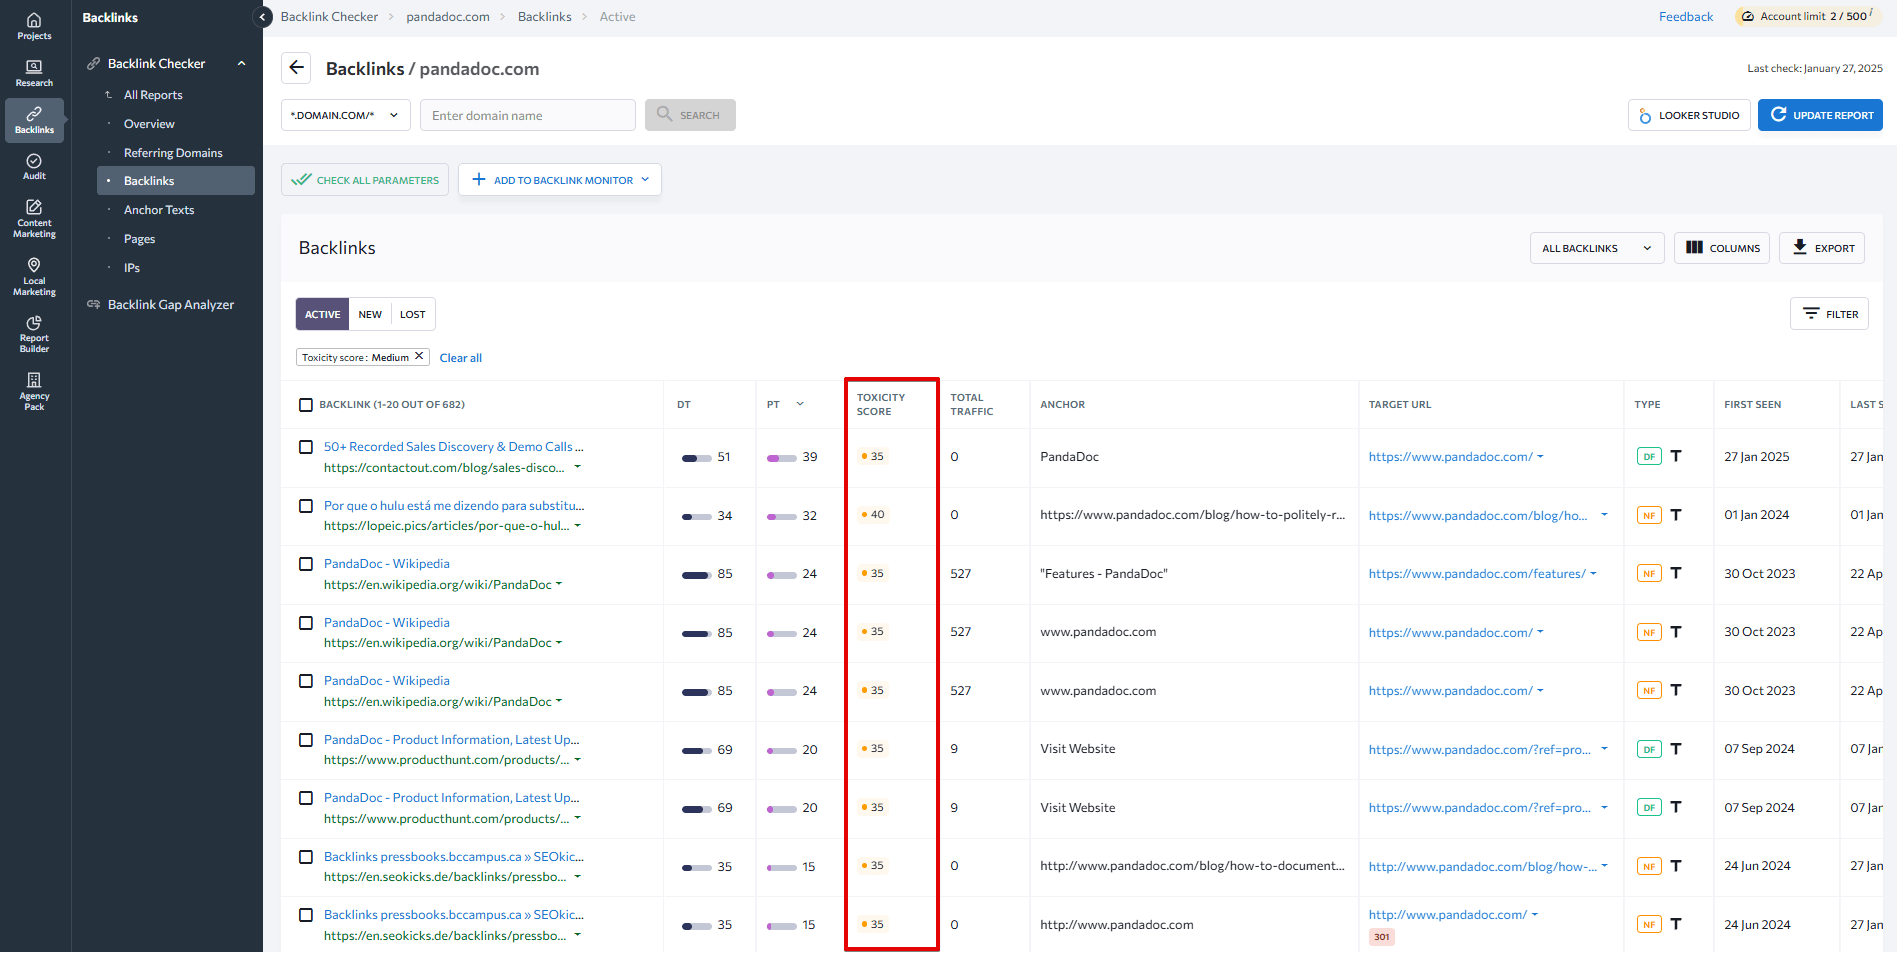
Task: Open Overview in sidebar
Action: pyautogui.click(x=149, y=124)
